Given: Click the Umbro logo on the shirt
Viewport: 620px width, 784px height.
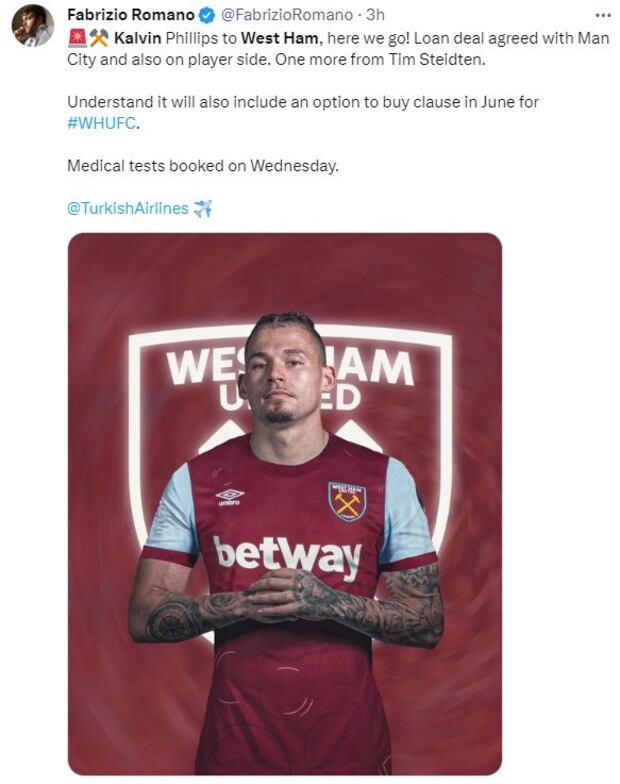Looking at the screenshot, I should click(230, 496).
